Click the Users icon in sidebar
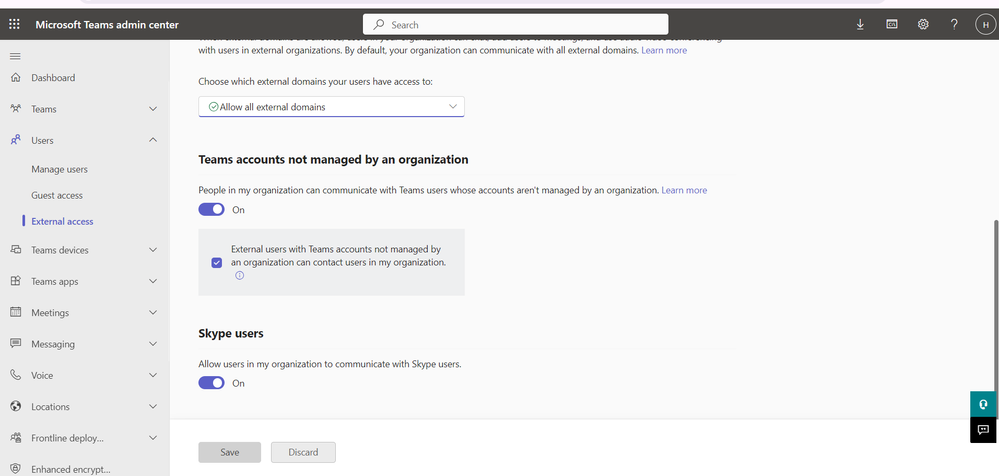Image resolution: width=999 pixels, height=476 pixels. click(16, 140)
